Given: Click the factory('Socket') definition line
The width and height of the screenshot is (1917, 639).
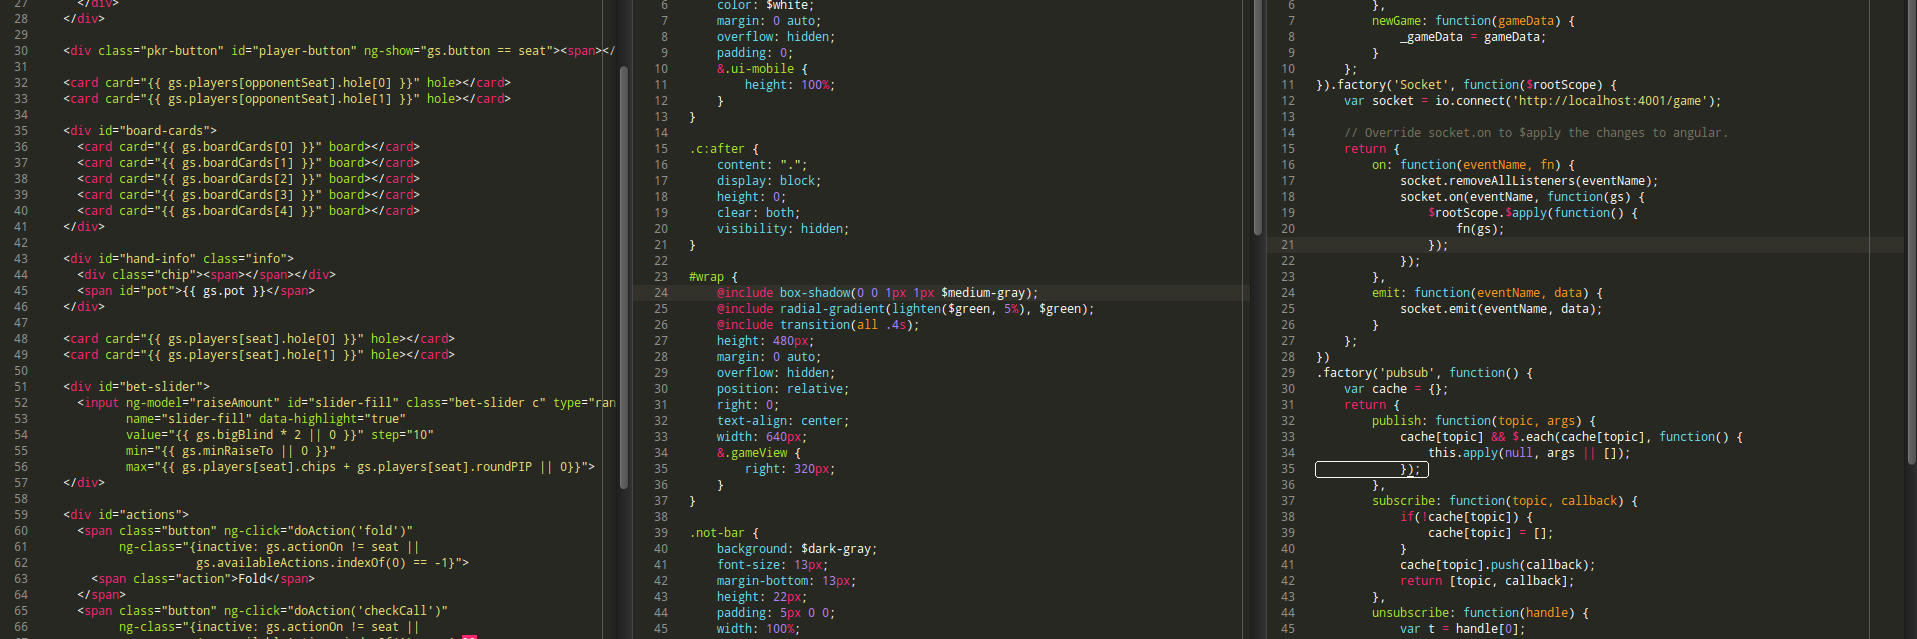Looking at the screenshot, I should tap(1466, 85).
